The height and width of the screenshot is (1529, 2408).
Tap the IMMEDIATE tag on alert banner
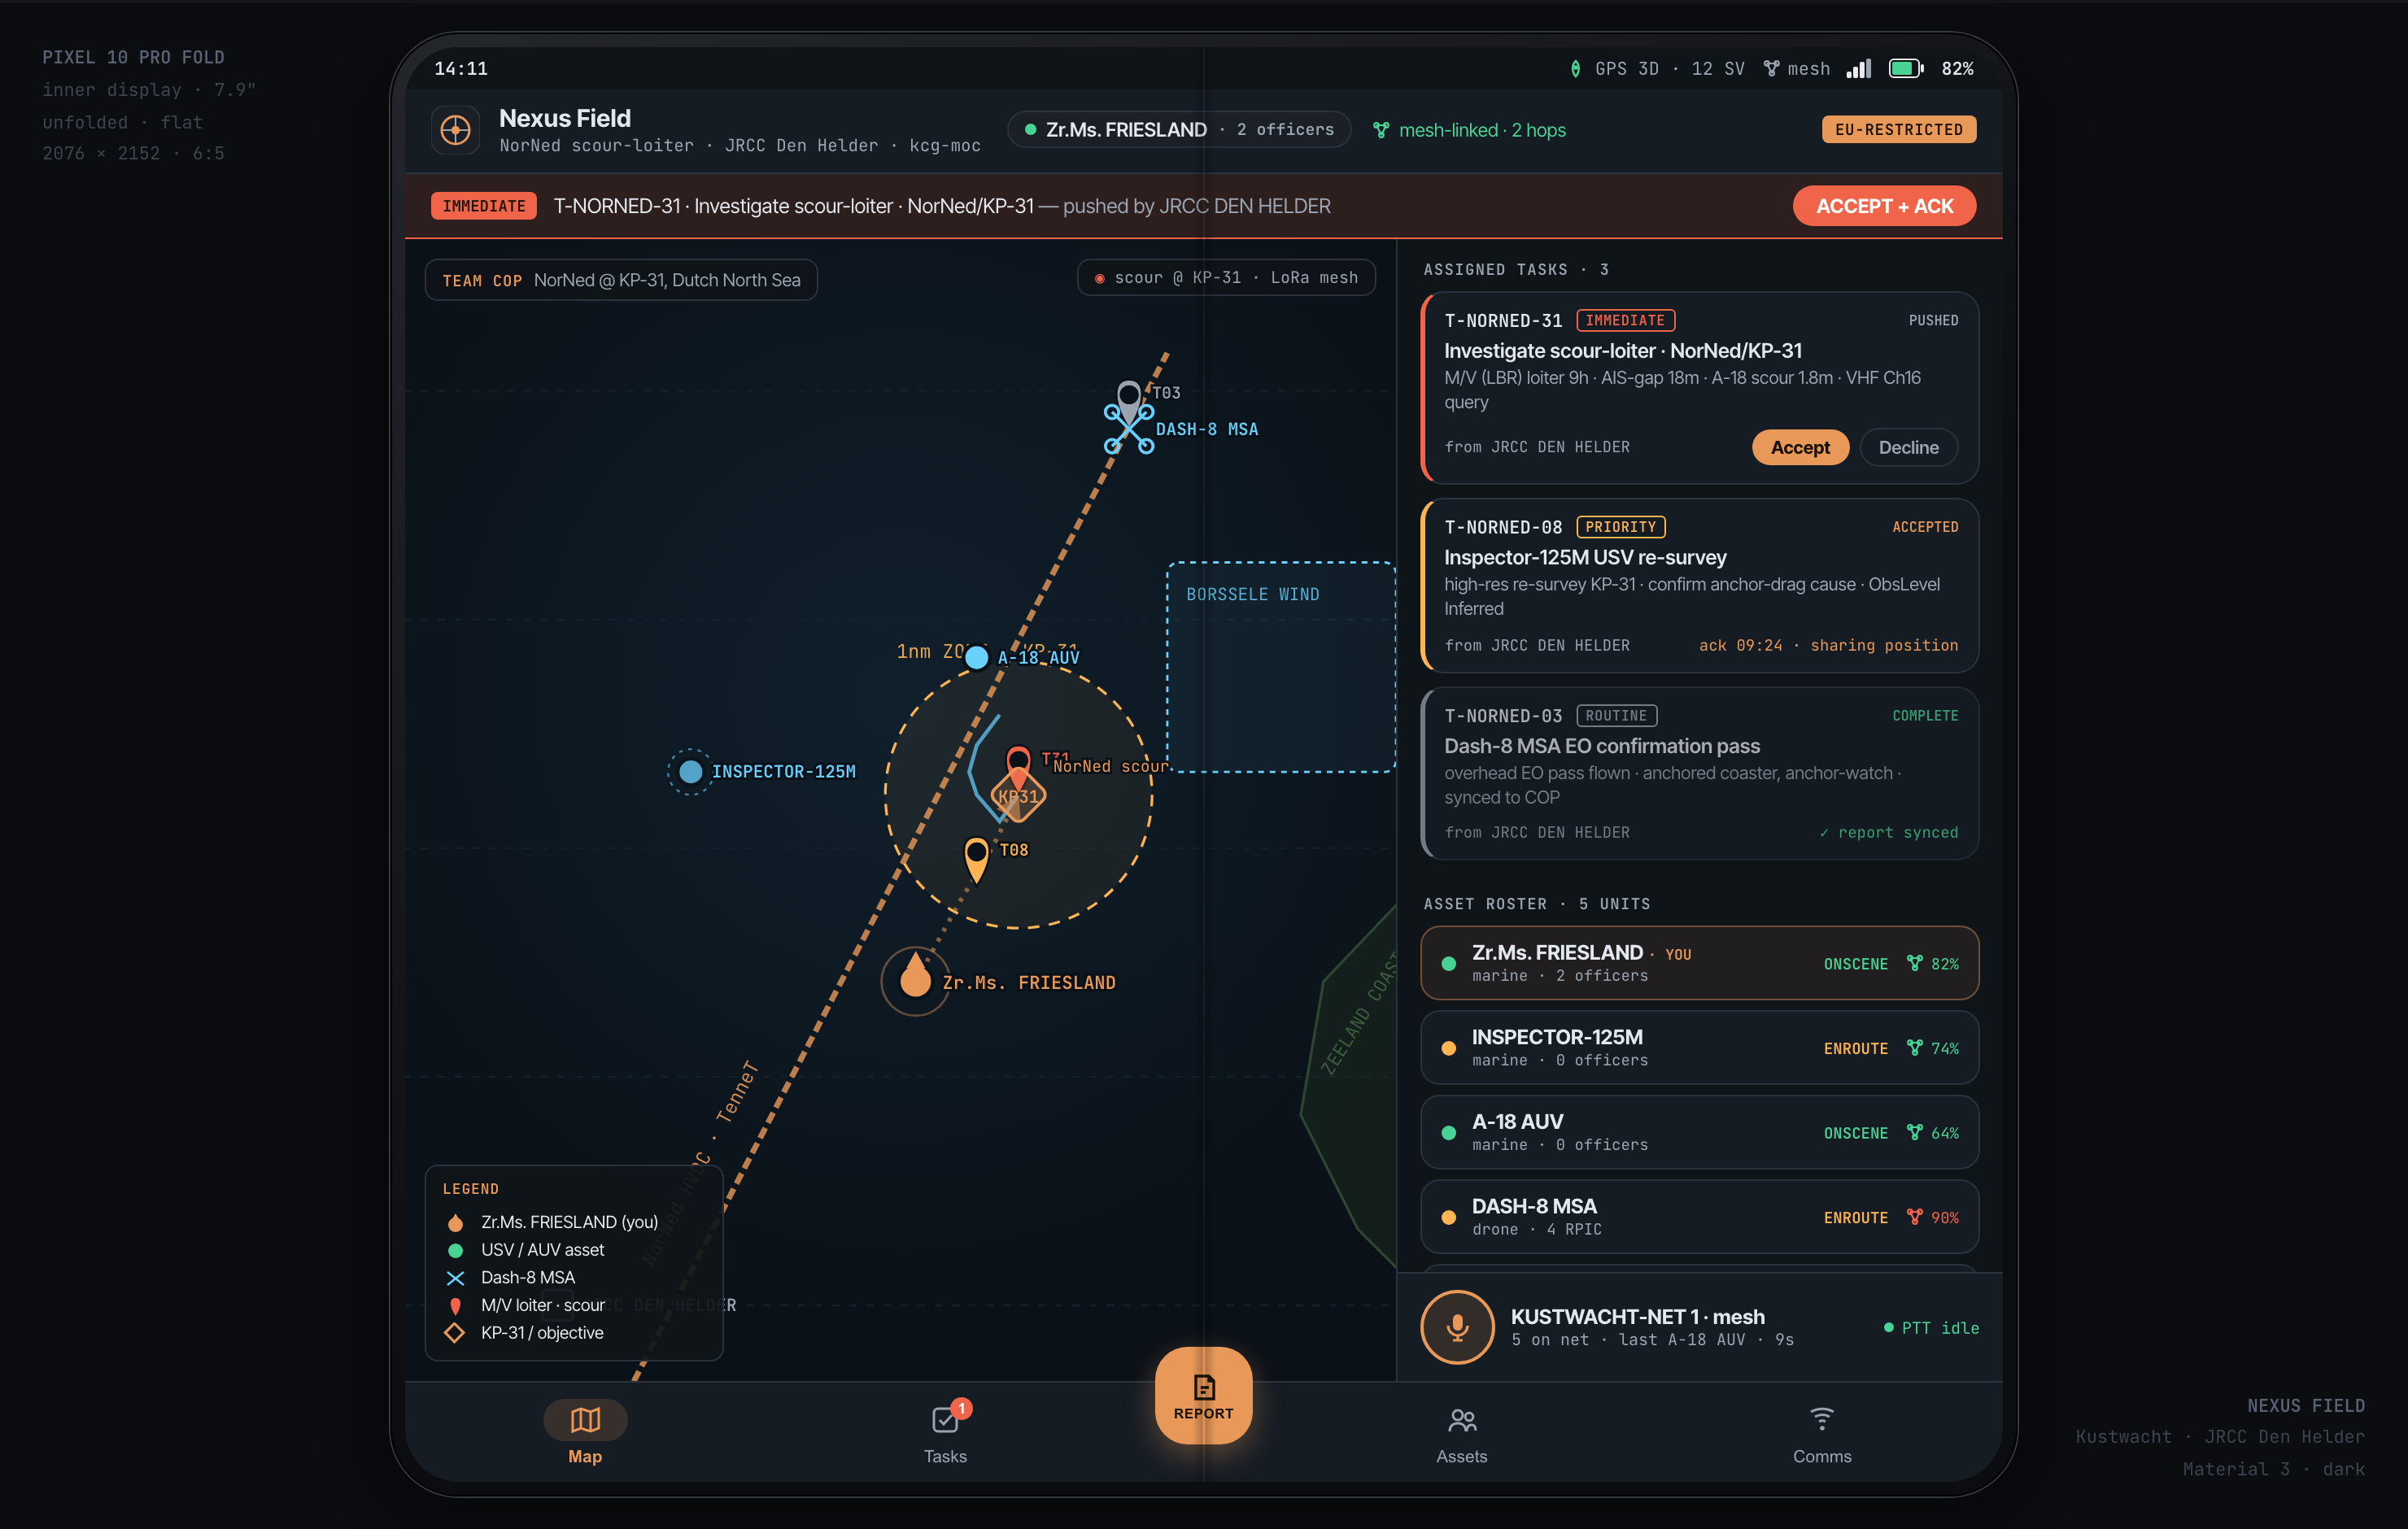click(484, 206)
